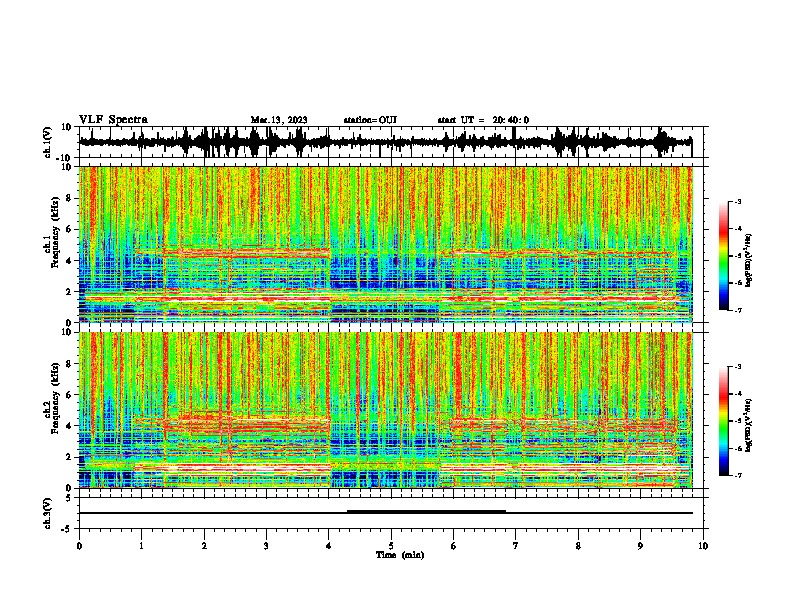
Task: Click the "Time (min)" x-axis label
Action: [400, 555]
